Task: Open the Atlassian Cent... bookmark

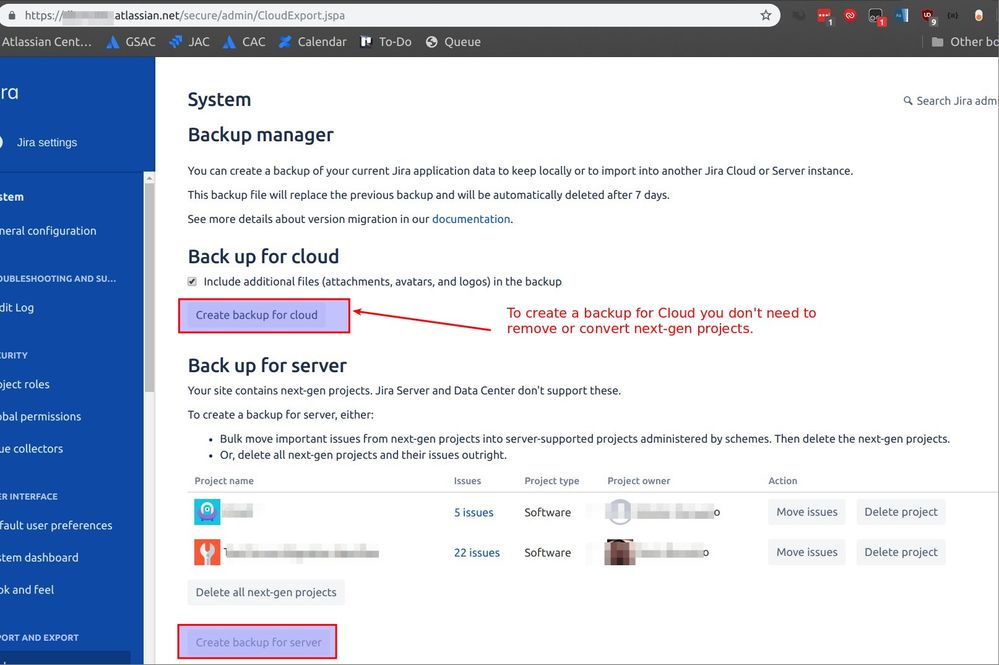Action: (x=46, y=41)
